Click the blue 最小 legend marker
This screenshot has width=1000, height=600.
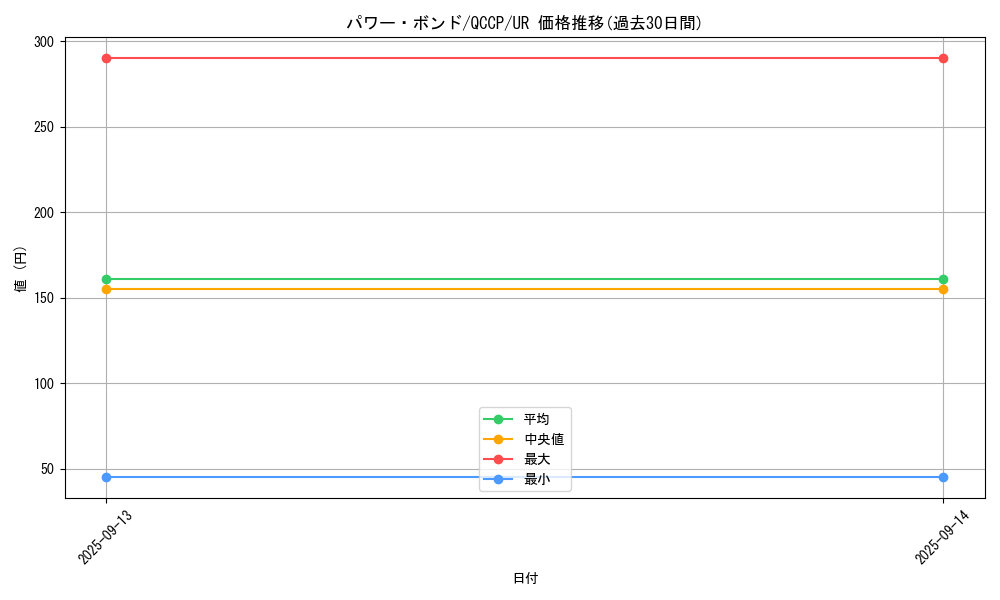point(498,479)
